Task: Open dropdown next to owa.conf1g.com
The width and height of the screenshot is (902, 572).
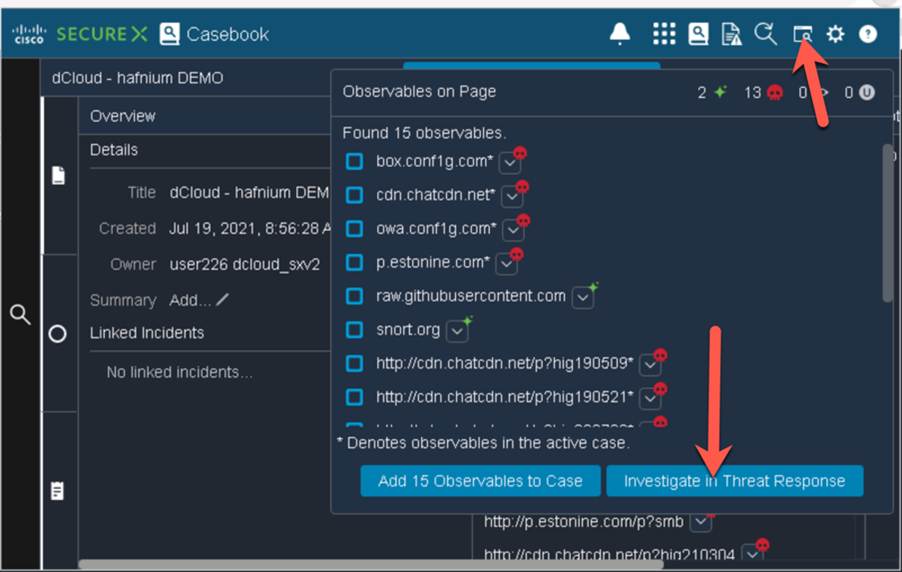Action: (x=513, y=231)
